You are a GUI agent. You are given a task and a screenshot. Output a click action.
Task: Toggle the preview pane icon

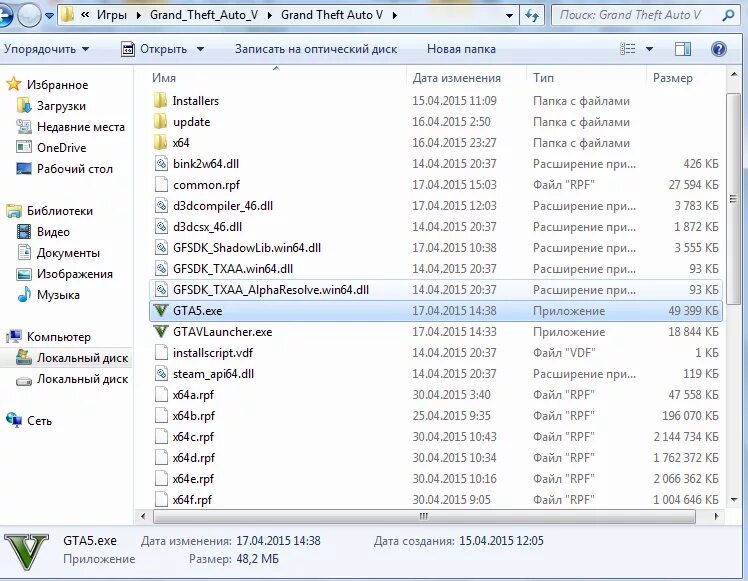click(683, 49)
